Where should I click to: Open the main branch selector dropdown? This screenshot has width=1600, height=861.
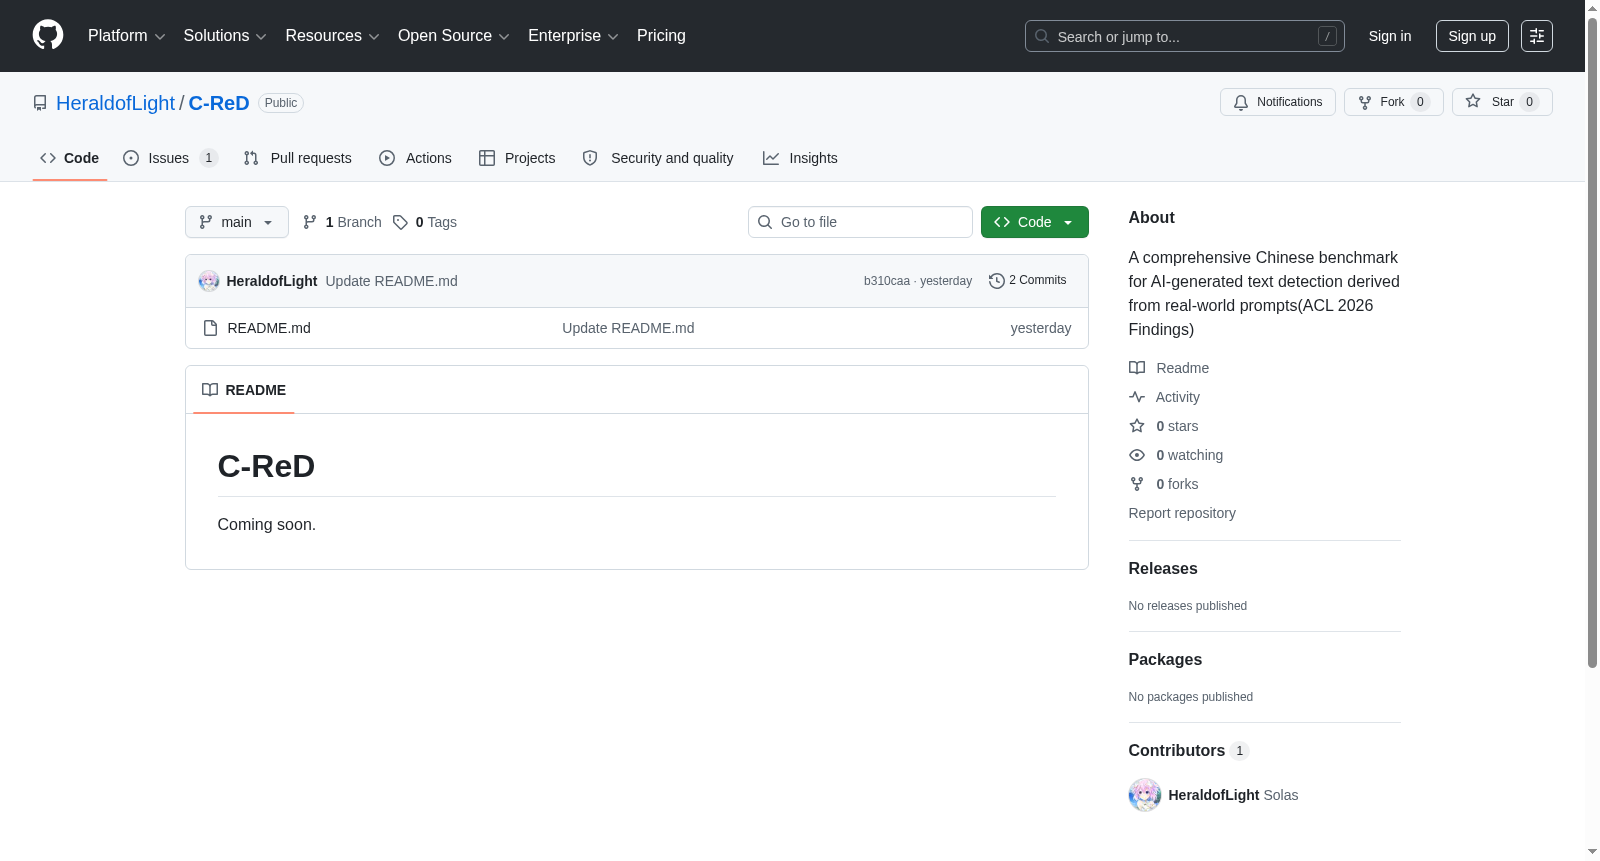click(x=237, y=222)
